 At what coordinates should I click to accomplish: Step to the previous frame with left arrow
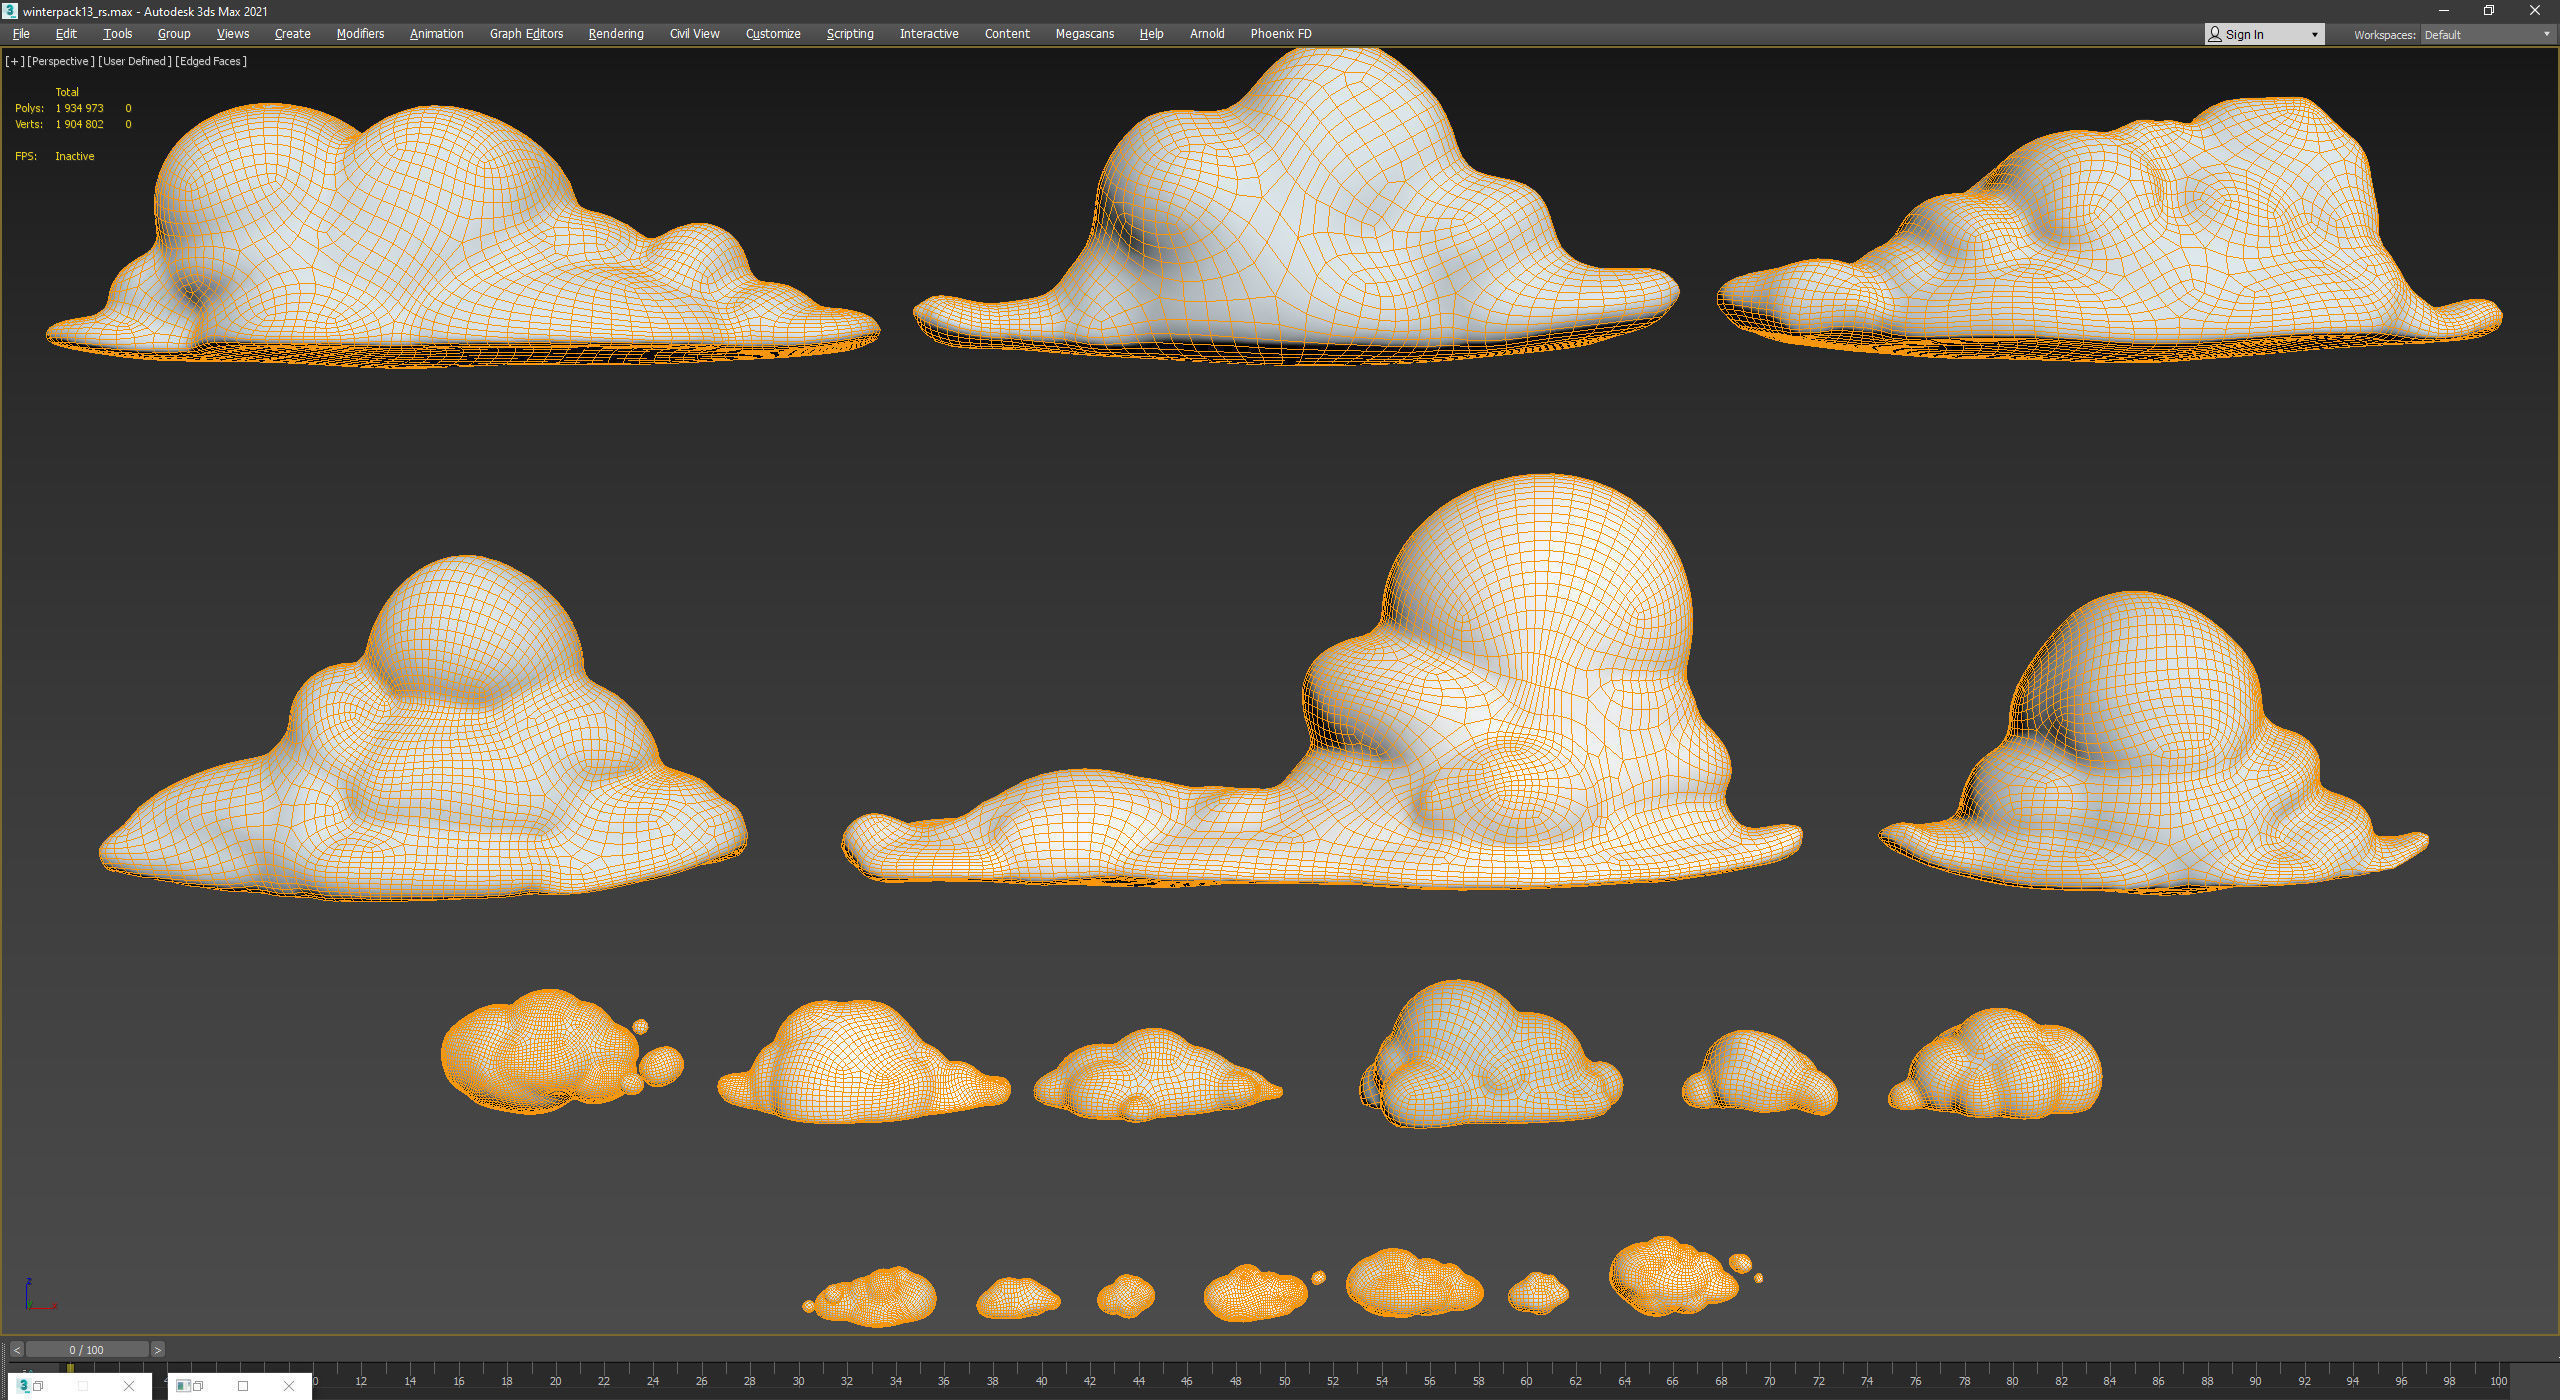16,1350
